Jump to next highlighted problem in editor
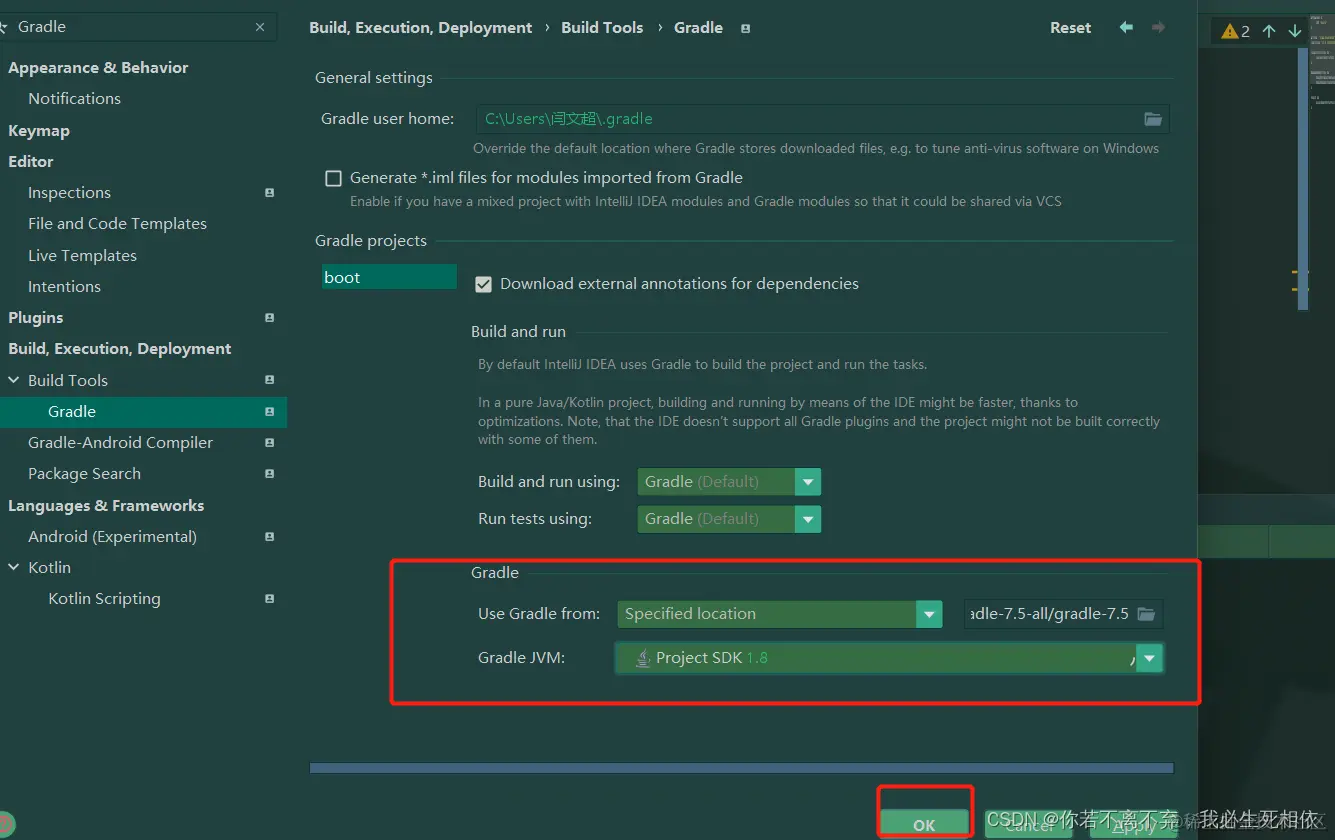1335x840 pixels. point(1295,31)
